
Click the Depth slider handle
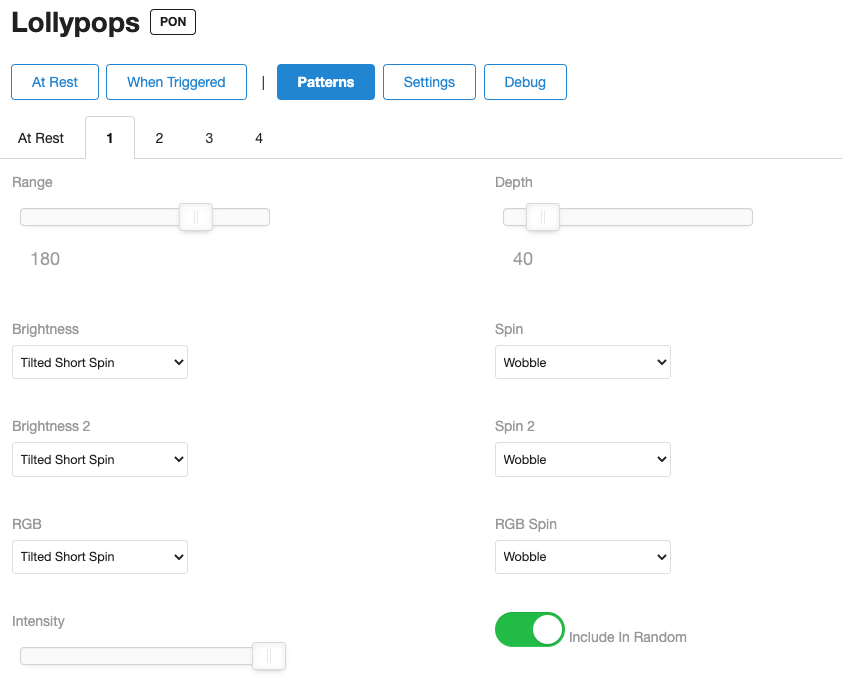(543, 217)
